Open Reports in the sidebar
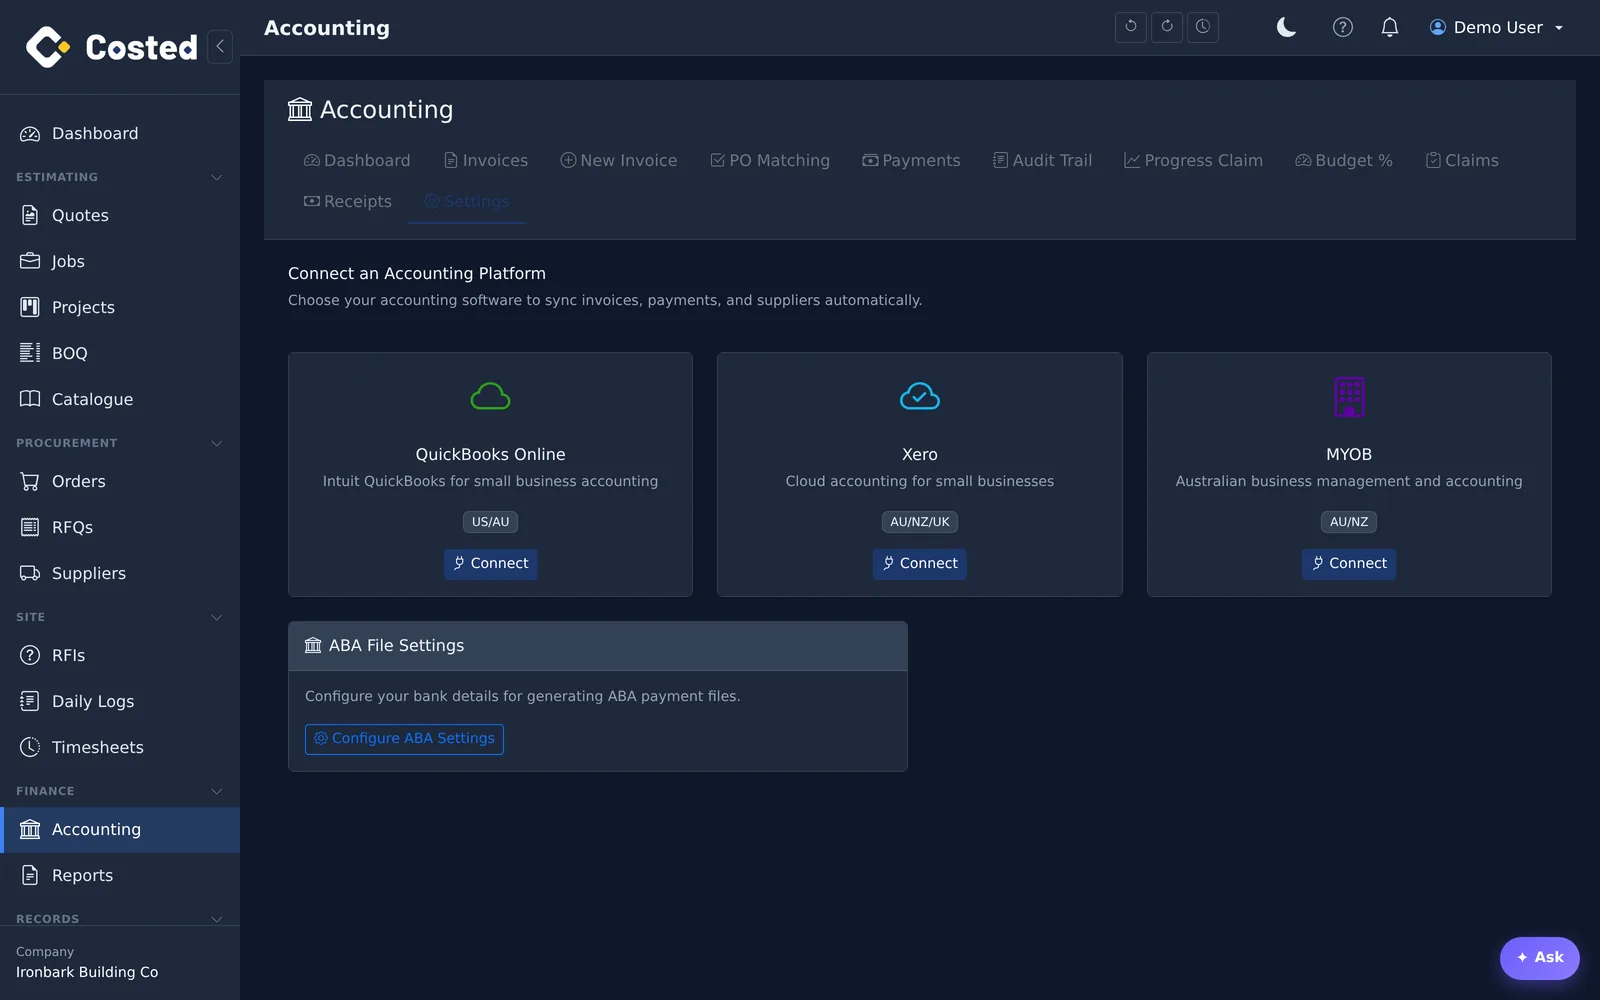This screenshot has height=1000, width=1600. click(120, 876)
